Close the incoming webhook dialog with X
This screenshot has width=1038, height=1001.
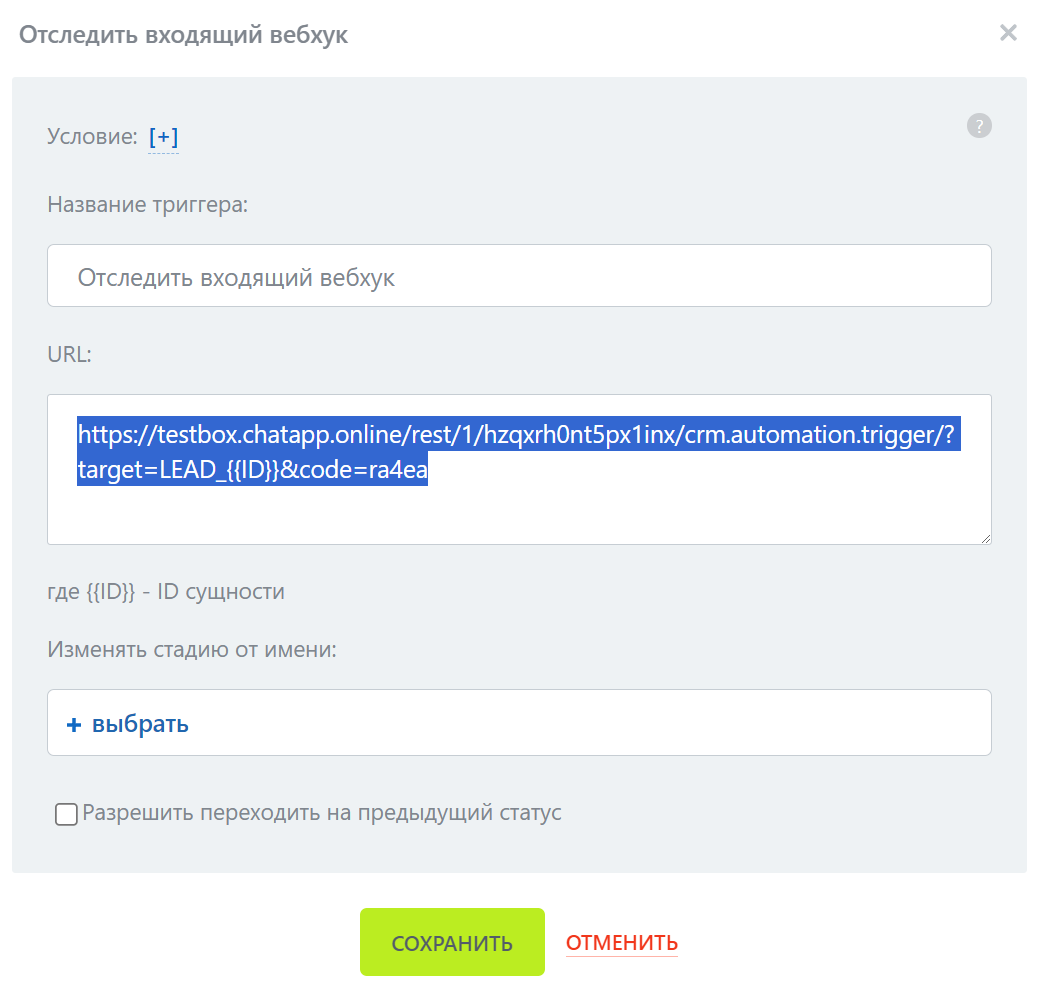pos(1008,33)
